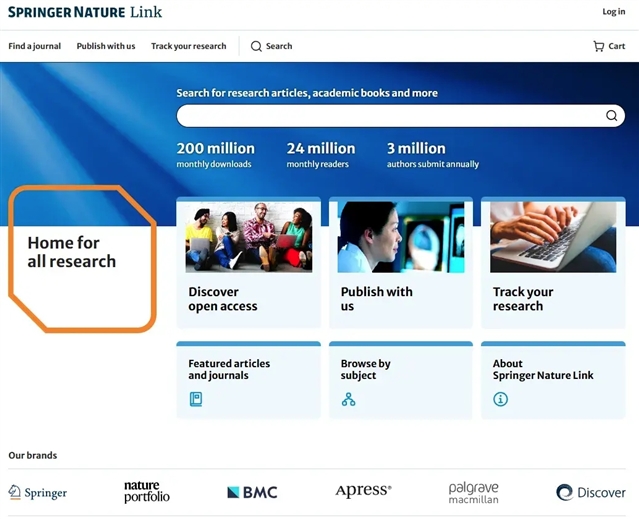Click the Log in link
This screenshot has height=519, width=639.
[x=613, y=12]
